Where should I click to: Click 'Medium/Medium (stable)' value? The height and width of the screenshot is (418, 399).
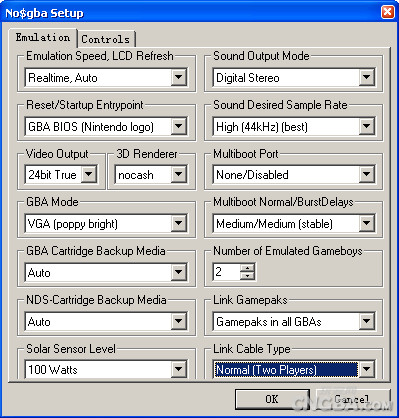(275, 223)
